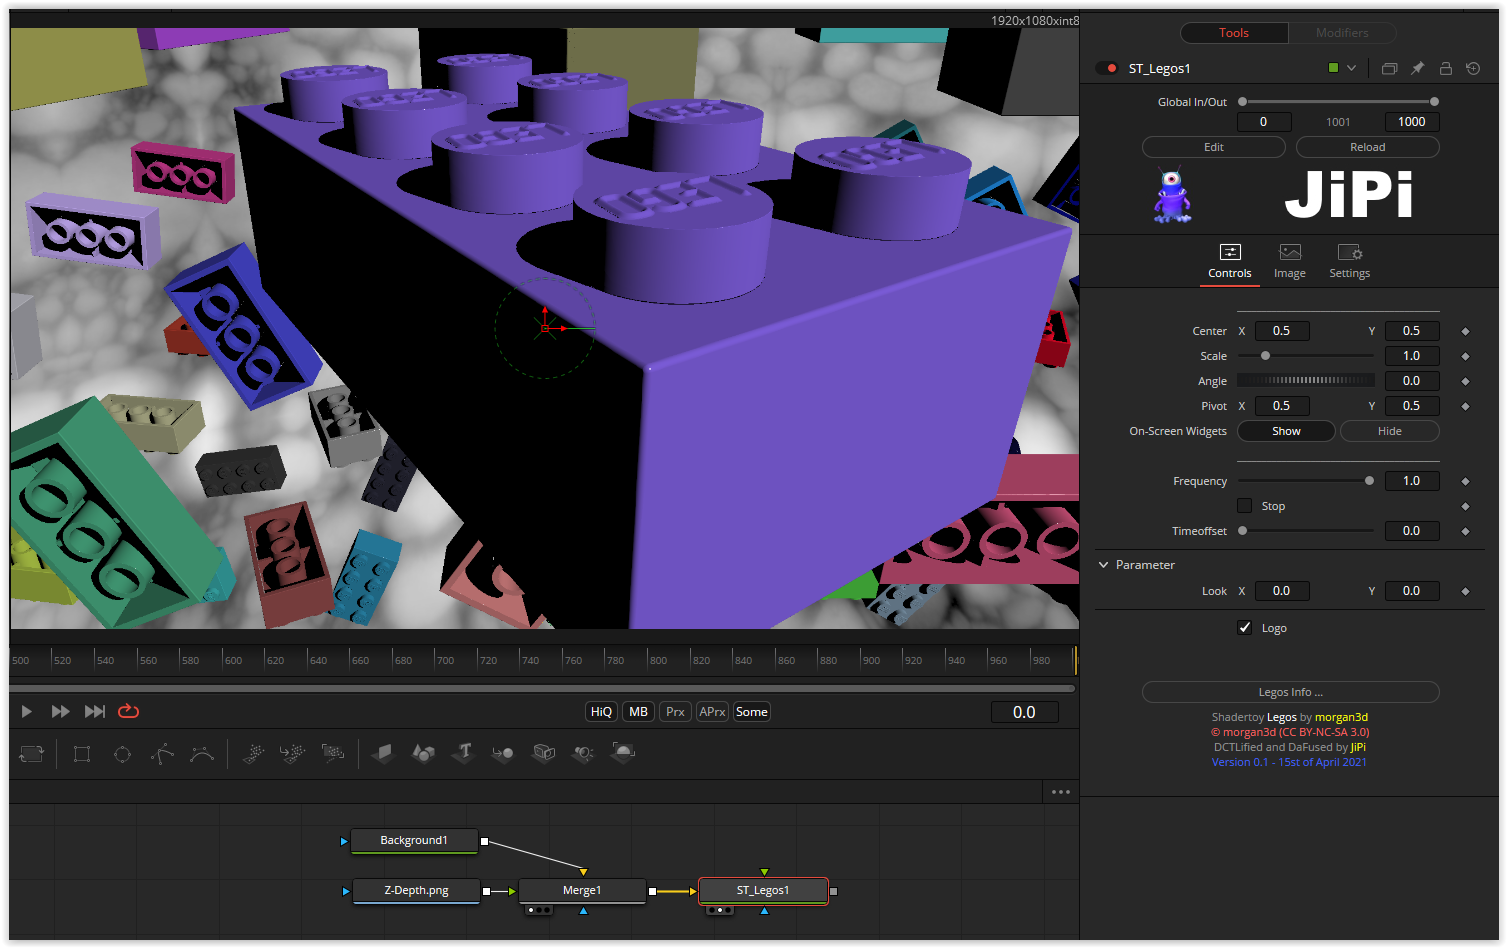Toggle Prx proxy mode

pos(675,712)
